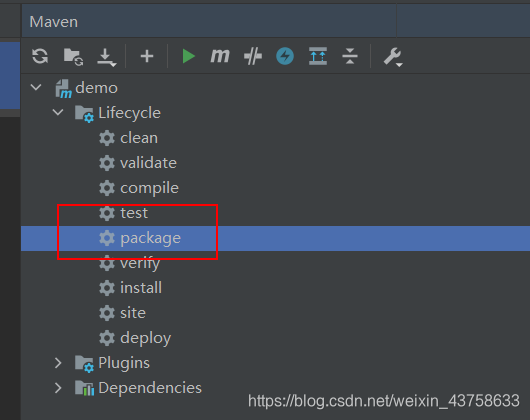Click the gear icon beside deploy
530x420 pixels.
[x=107, y=338]
